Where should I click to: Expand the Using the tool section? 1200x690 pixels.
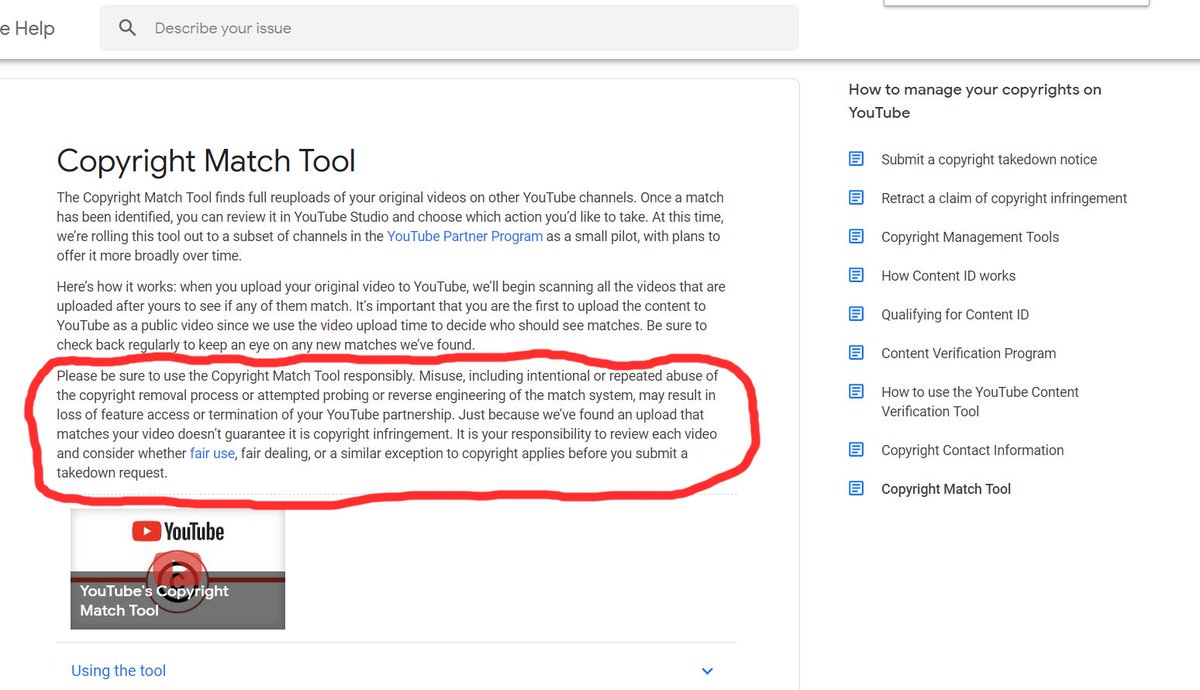pyautogui.click(x=396, y=671)
